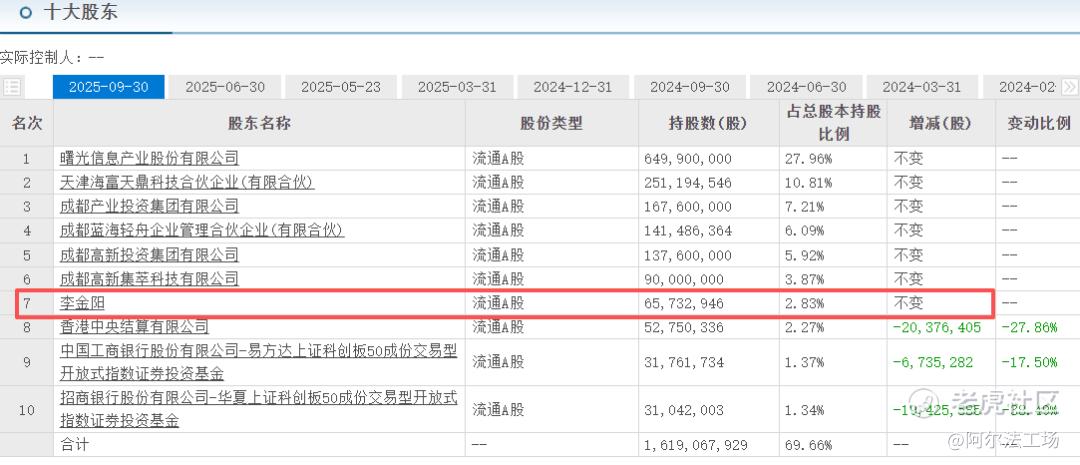Select the 2025-03-31 tab

tap(457, 87)
